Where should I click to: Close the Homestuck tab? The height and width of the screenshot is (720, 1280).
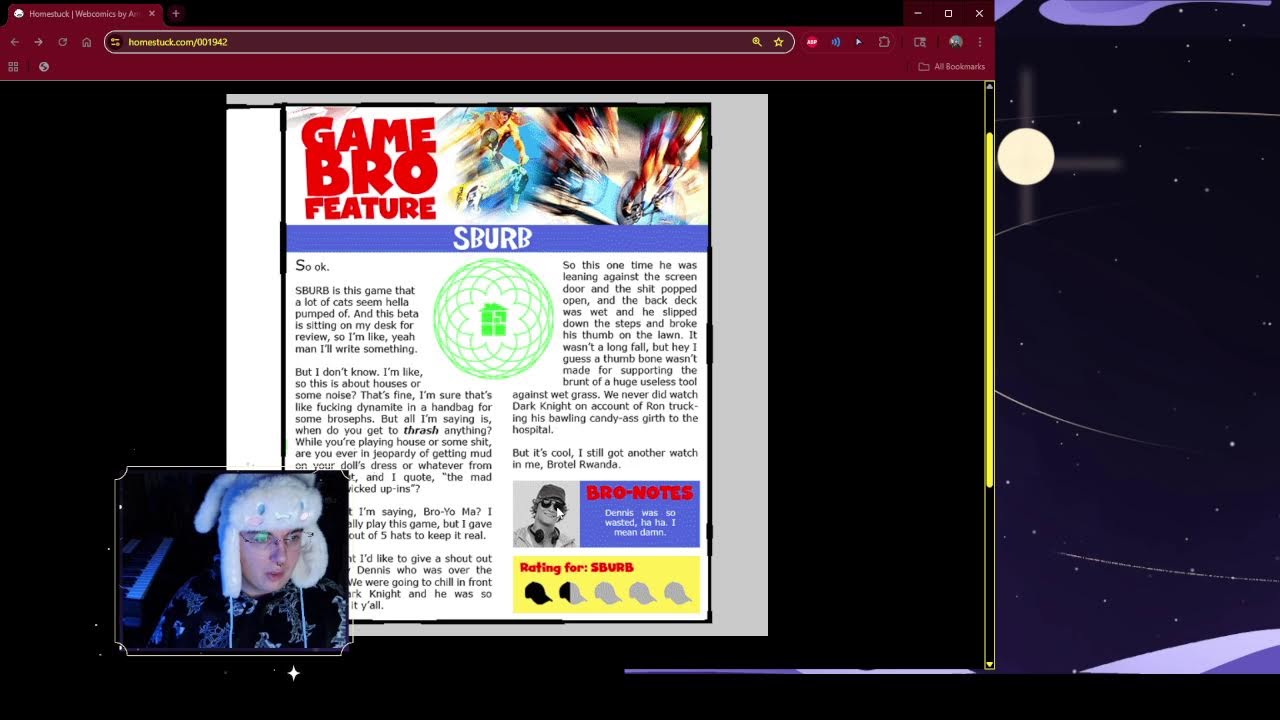coord(152,14)
